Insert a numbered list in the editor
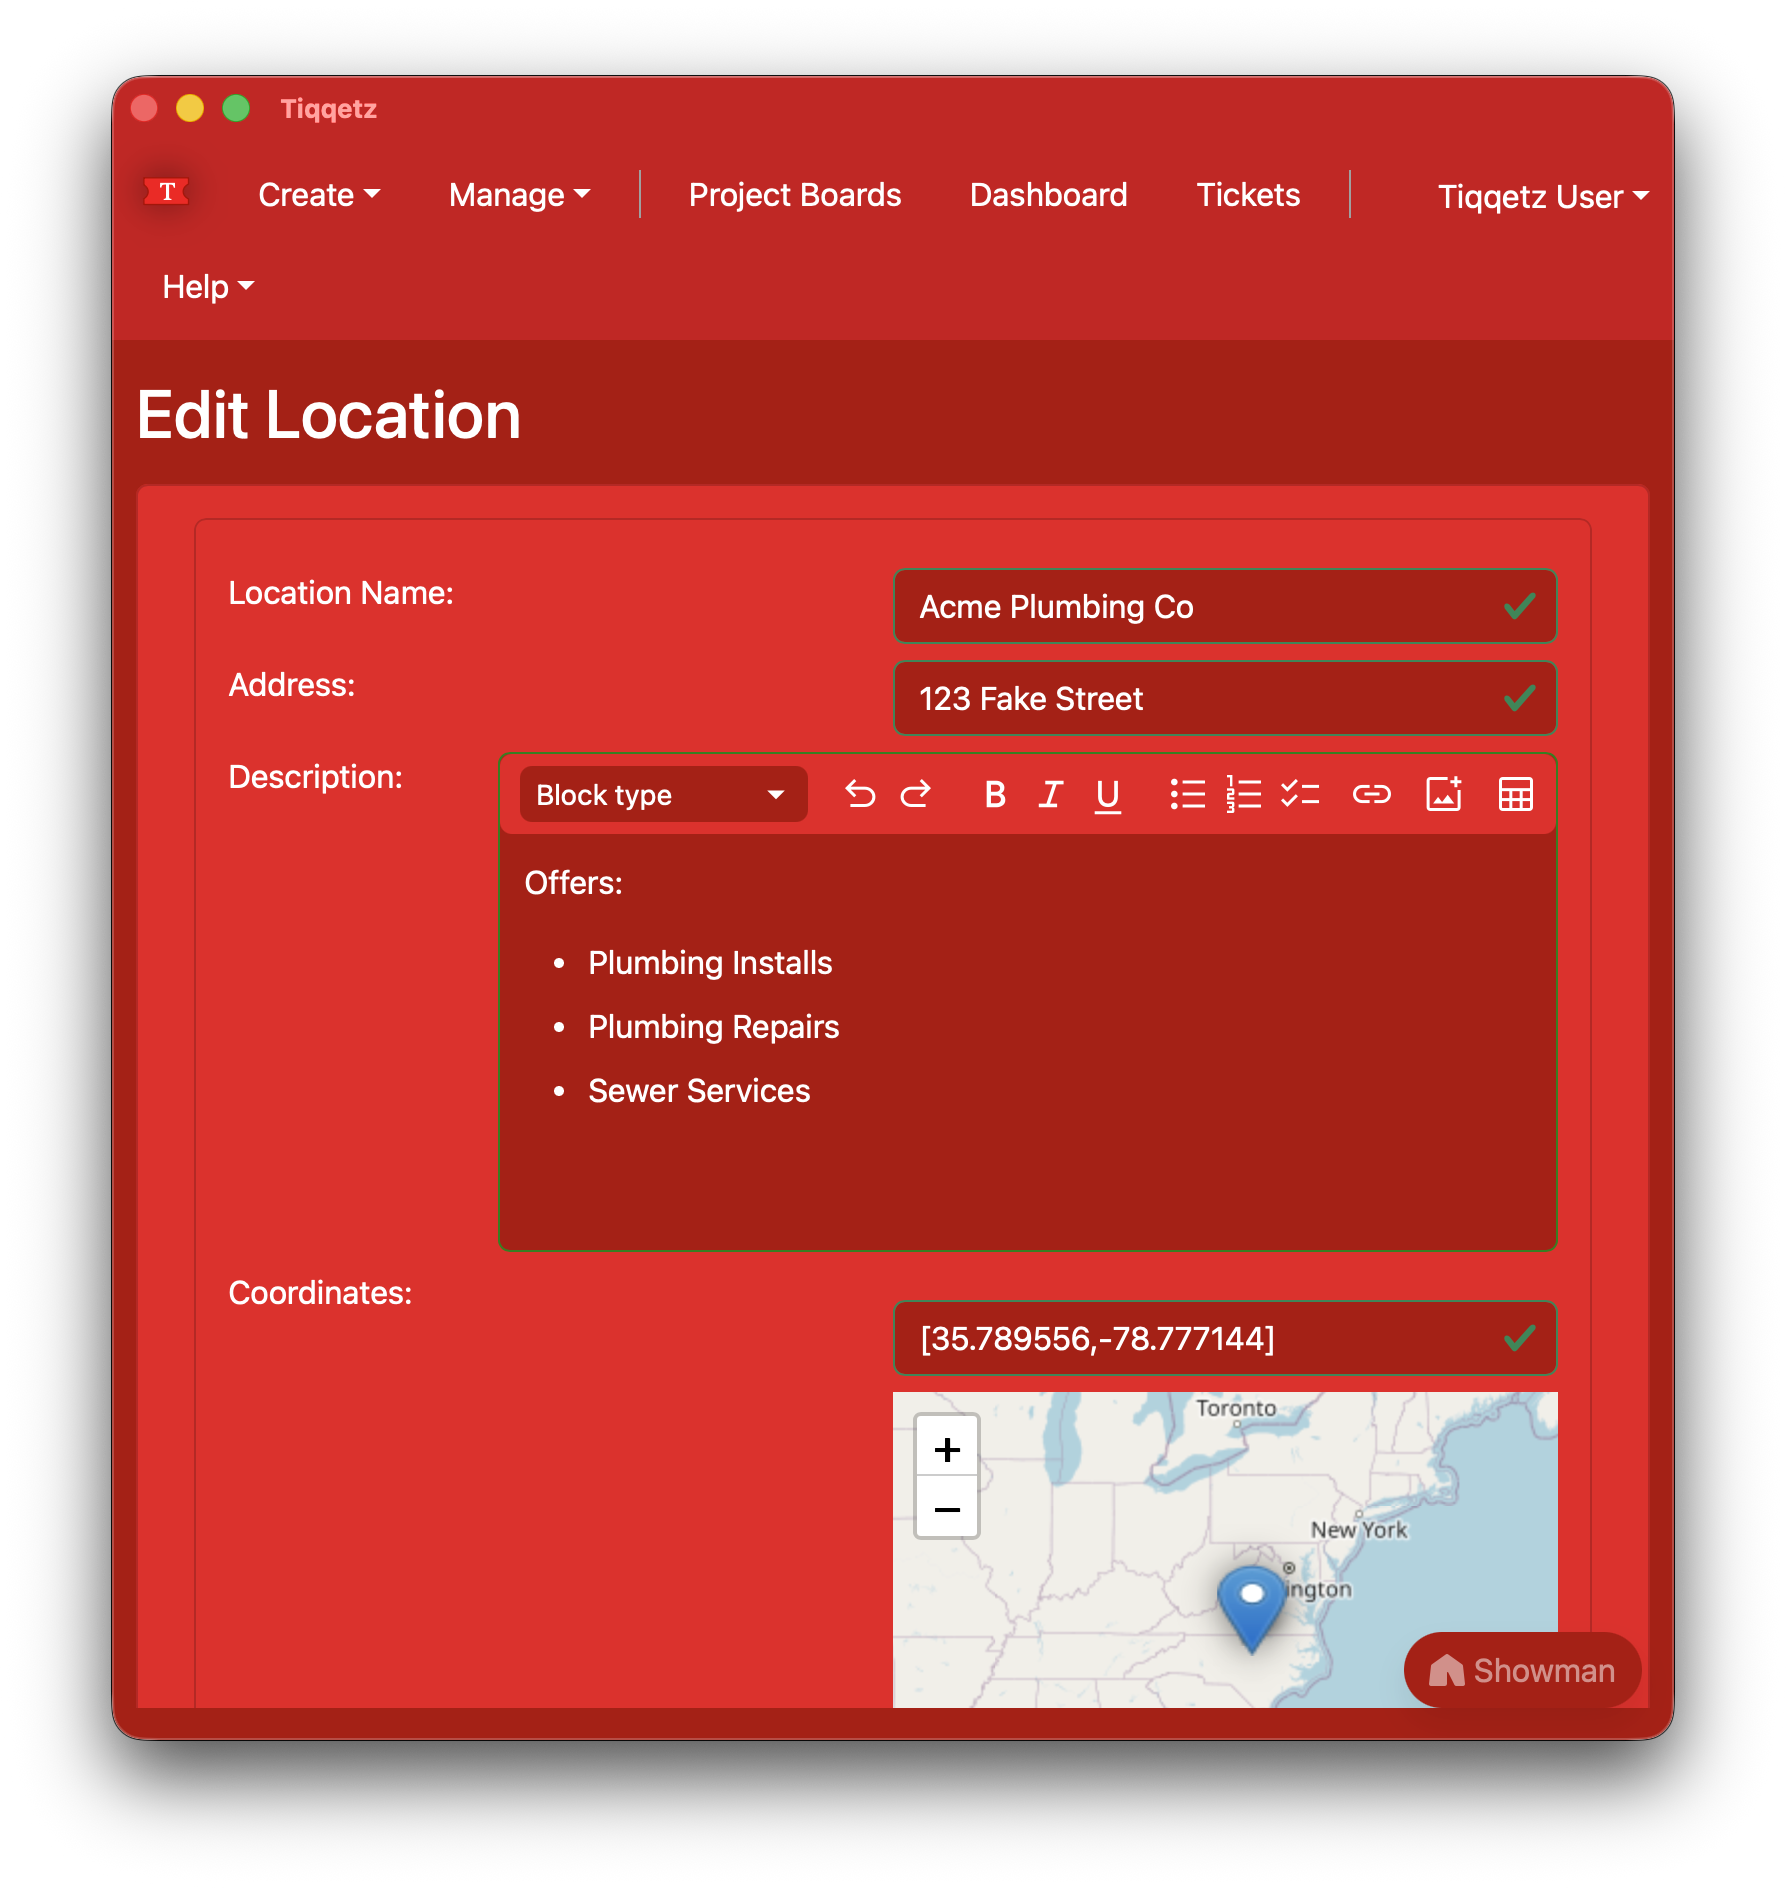1786x1888 pixels. [x=1243, y=794]
